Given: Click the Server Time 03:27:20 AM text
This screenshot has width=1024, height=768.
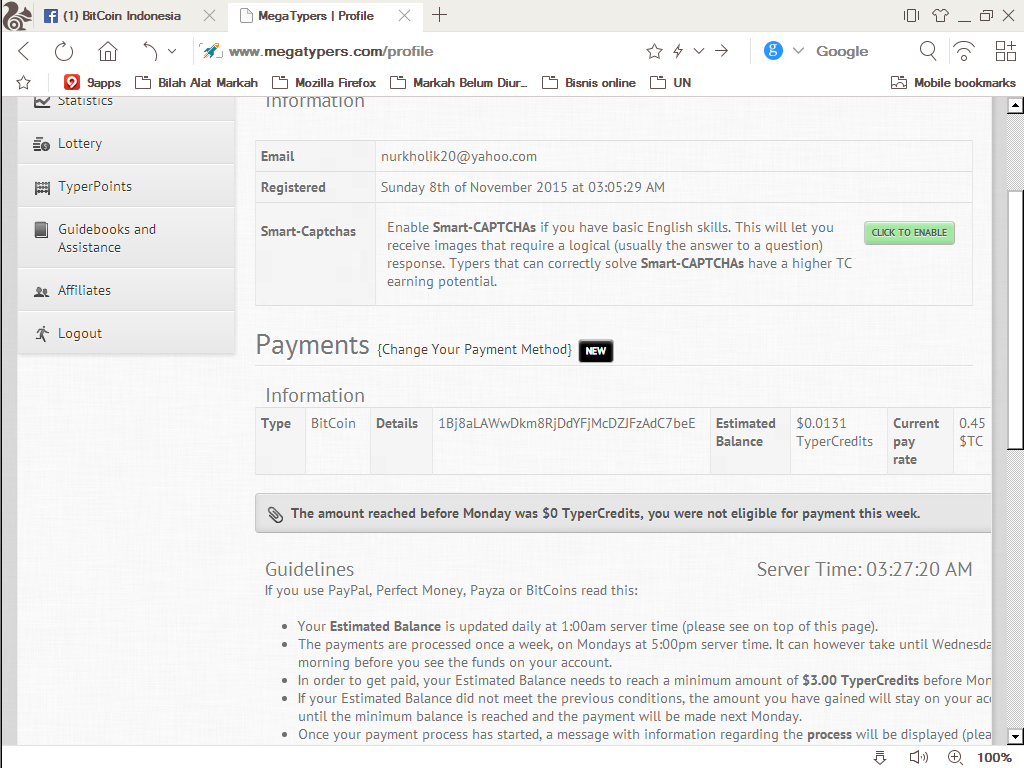Looking at the screenshot, I should pos(864,569).
